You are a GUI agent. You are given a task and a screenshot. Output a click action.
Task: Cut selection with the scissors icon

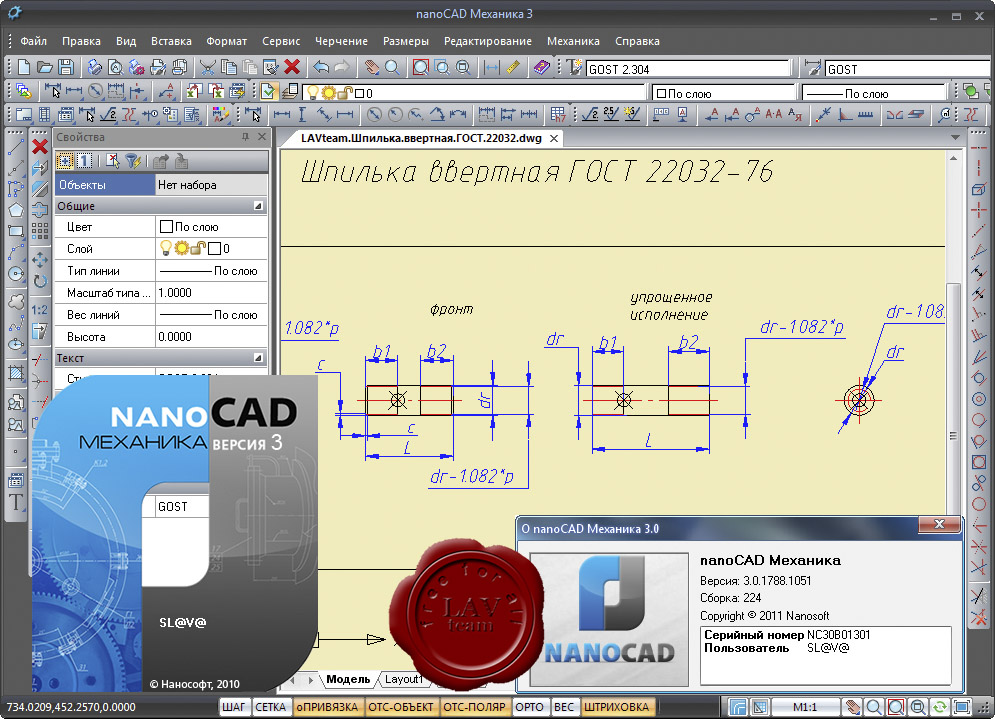[208, 67]
